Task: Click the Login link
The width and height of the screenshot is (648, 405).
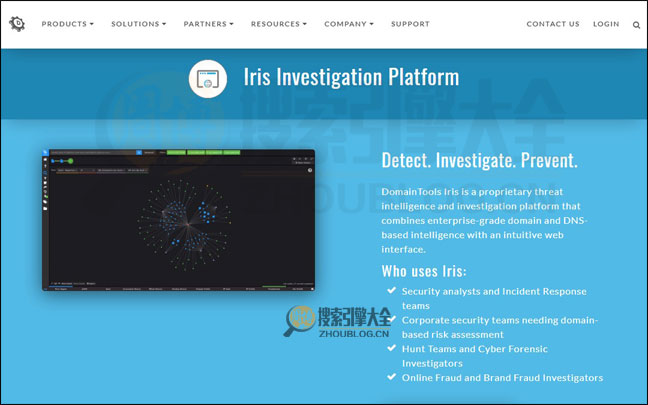Action: coord(606,24)
